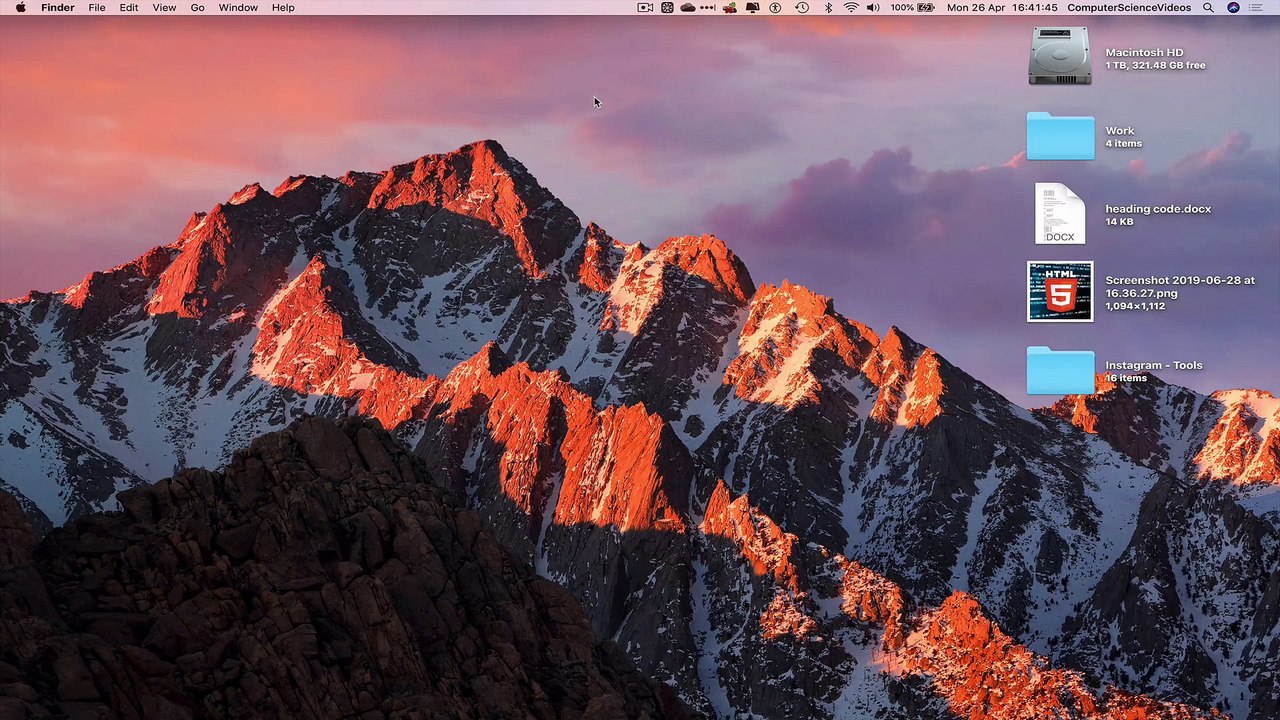
Task: Click the screen recording camera icon
Action: coord(645,7)
